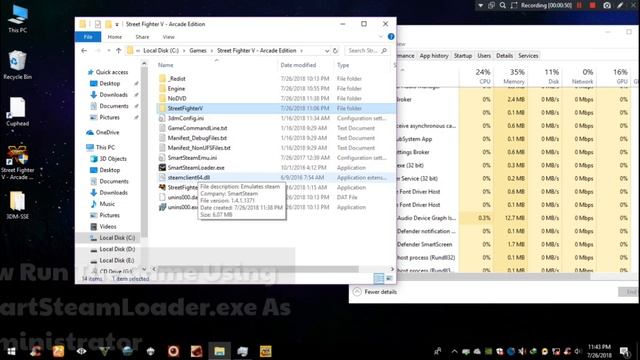This screenshot has width=640, height=360.
Task: Open Quick Access toolbar customize dropdown
Action: point(117,24)
